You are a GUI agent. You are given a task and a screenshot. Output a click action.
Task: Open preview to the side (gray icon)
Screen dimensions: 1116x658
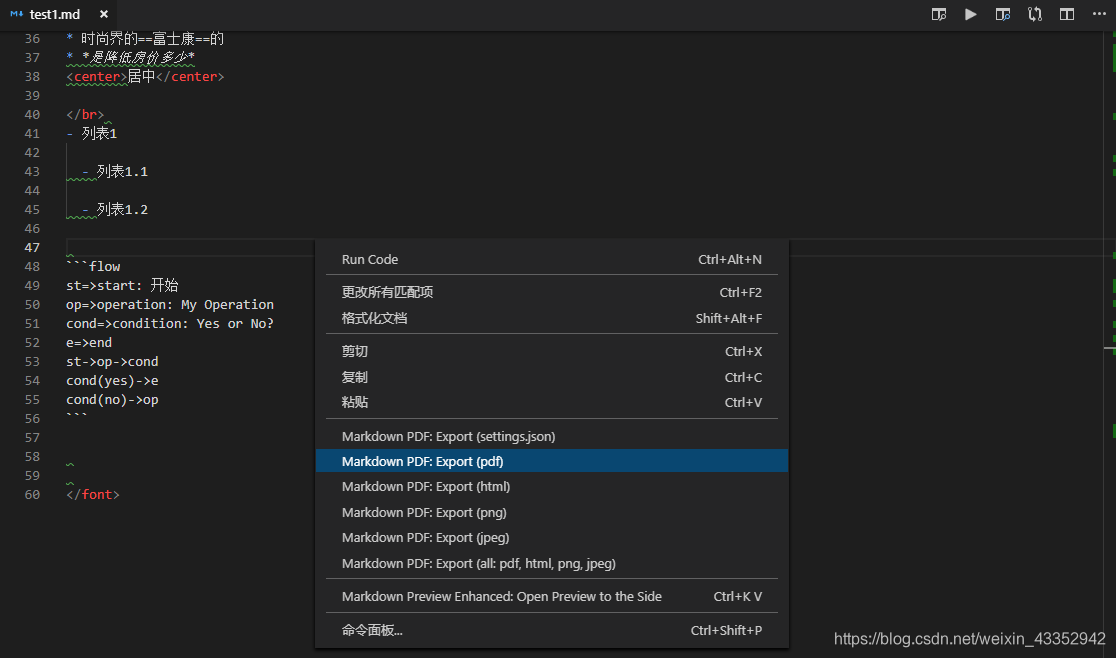tap(939, 14)
